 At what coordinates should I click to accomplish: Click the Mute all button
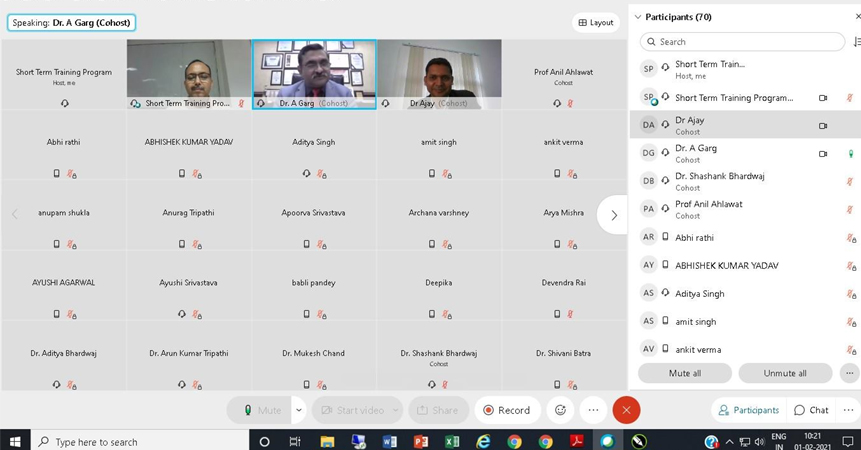(683, 373)
